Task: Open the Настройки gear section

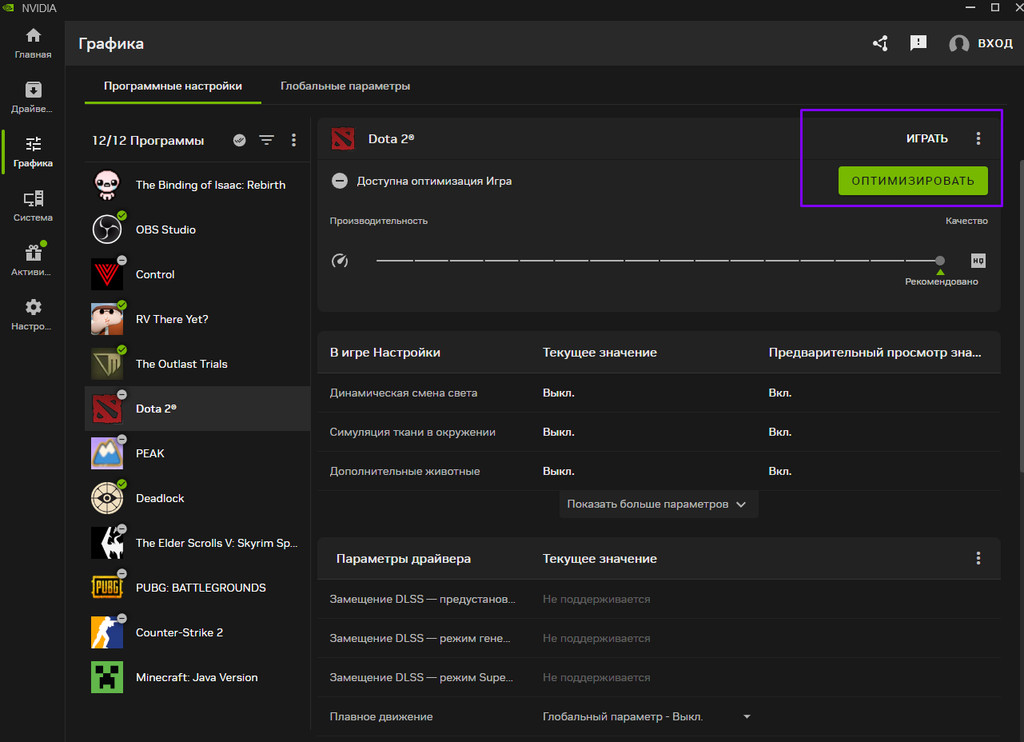Action: coord(33,314)
